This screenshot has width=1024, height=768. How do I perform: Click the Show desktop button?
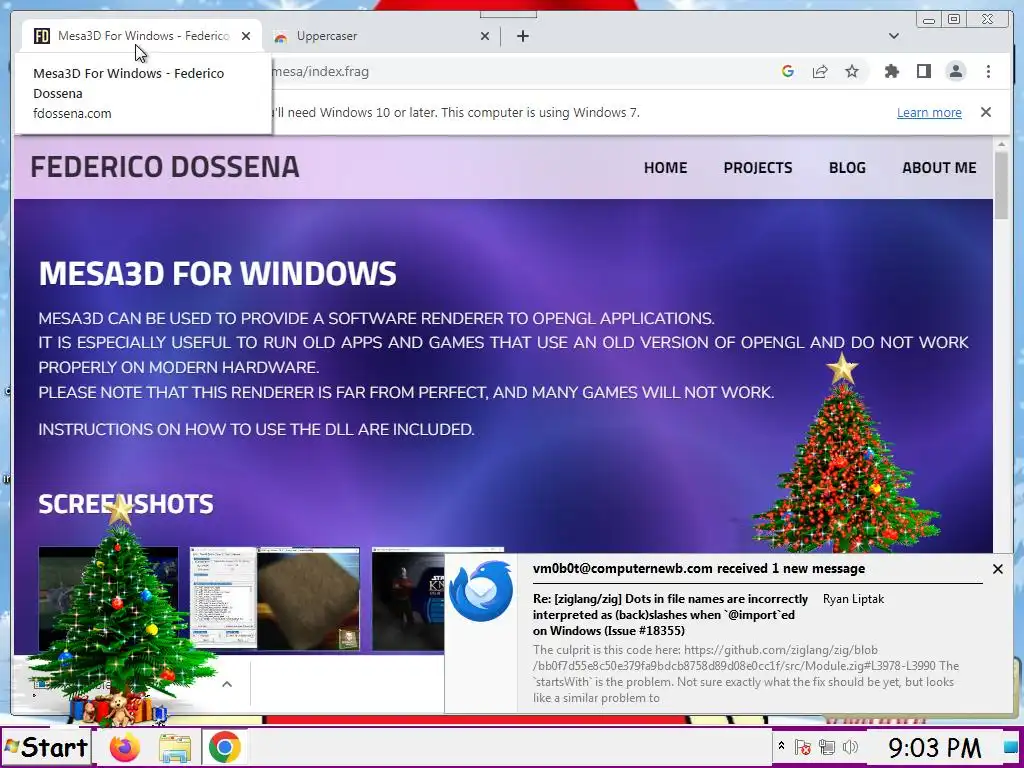(1010, 746)
